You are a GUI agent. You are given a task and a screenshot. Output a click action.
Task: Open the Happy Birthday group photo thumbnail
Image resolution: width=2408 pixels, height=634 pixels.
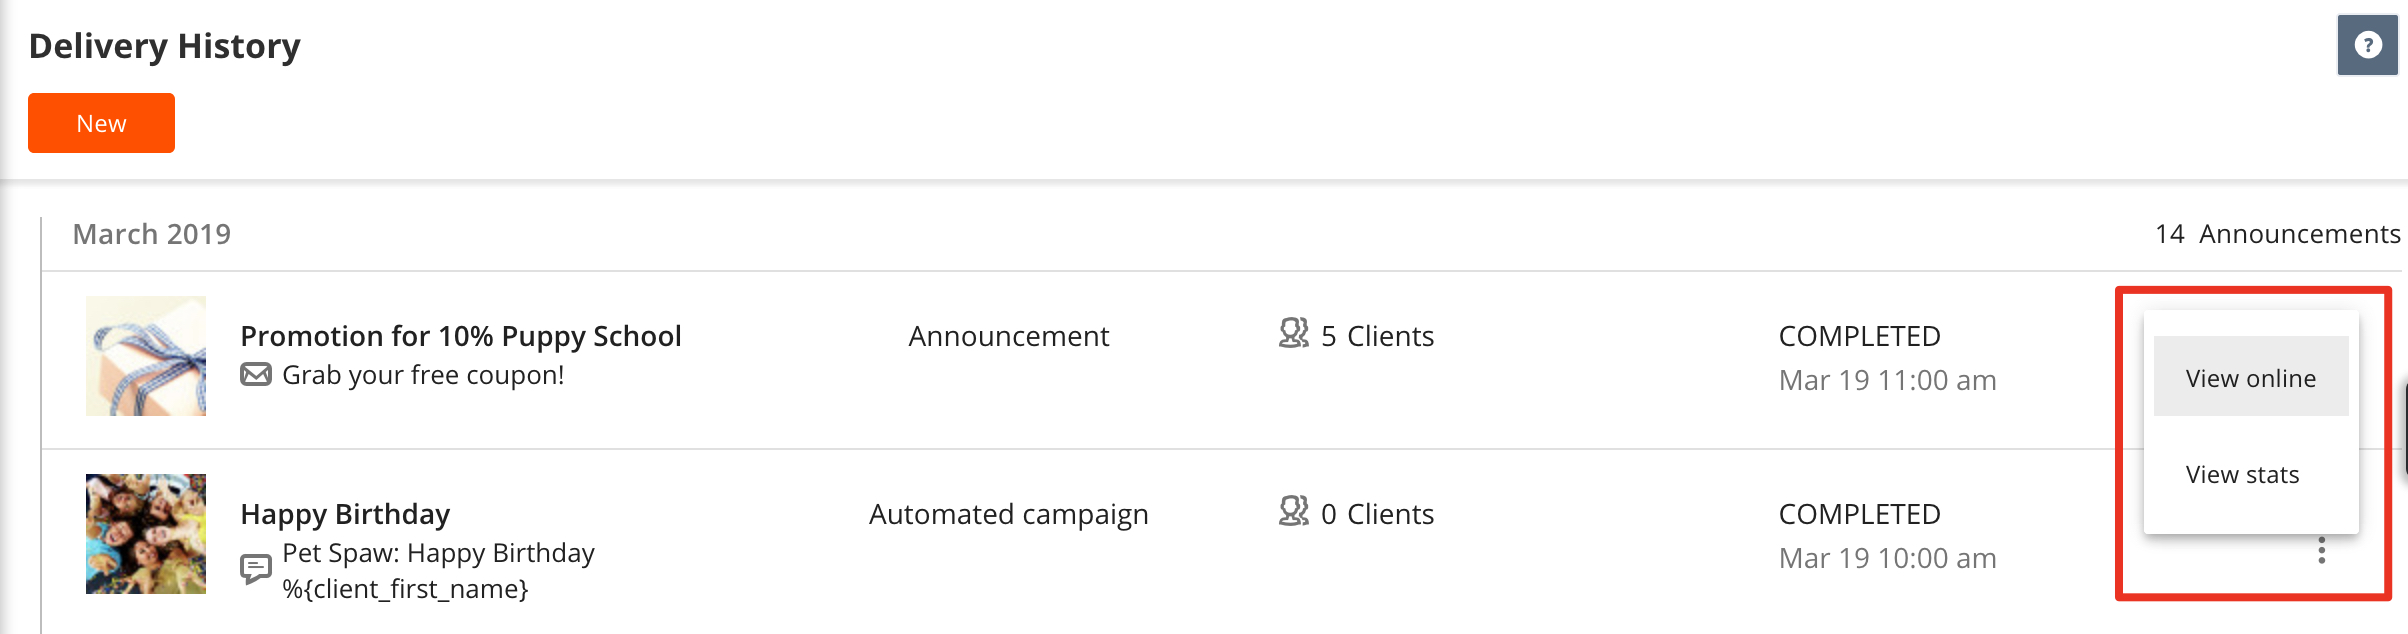(146, 534)
